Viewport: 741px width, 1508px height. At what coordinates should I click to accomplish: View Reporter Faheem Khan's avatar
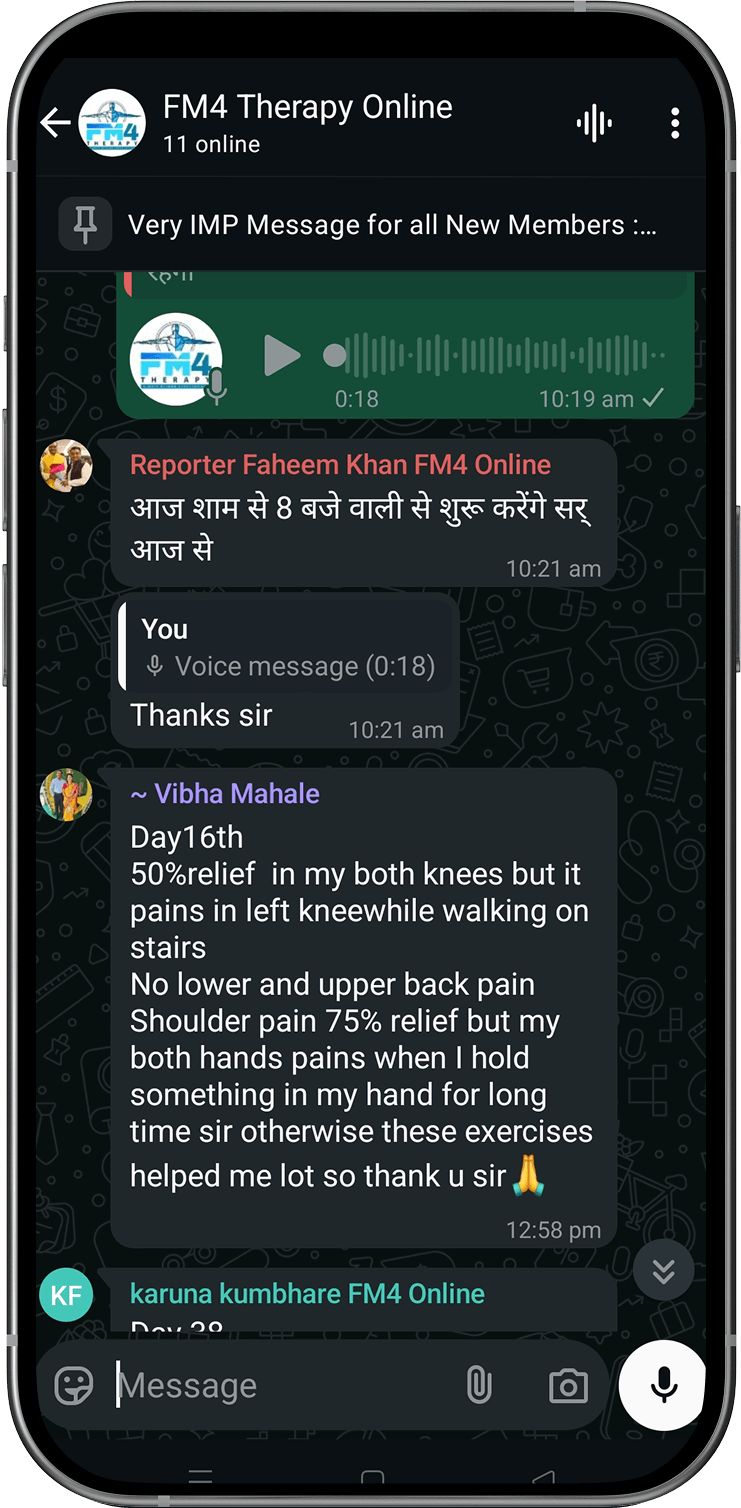66,465
